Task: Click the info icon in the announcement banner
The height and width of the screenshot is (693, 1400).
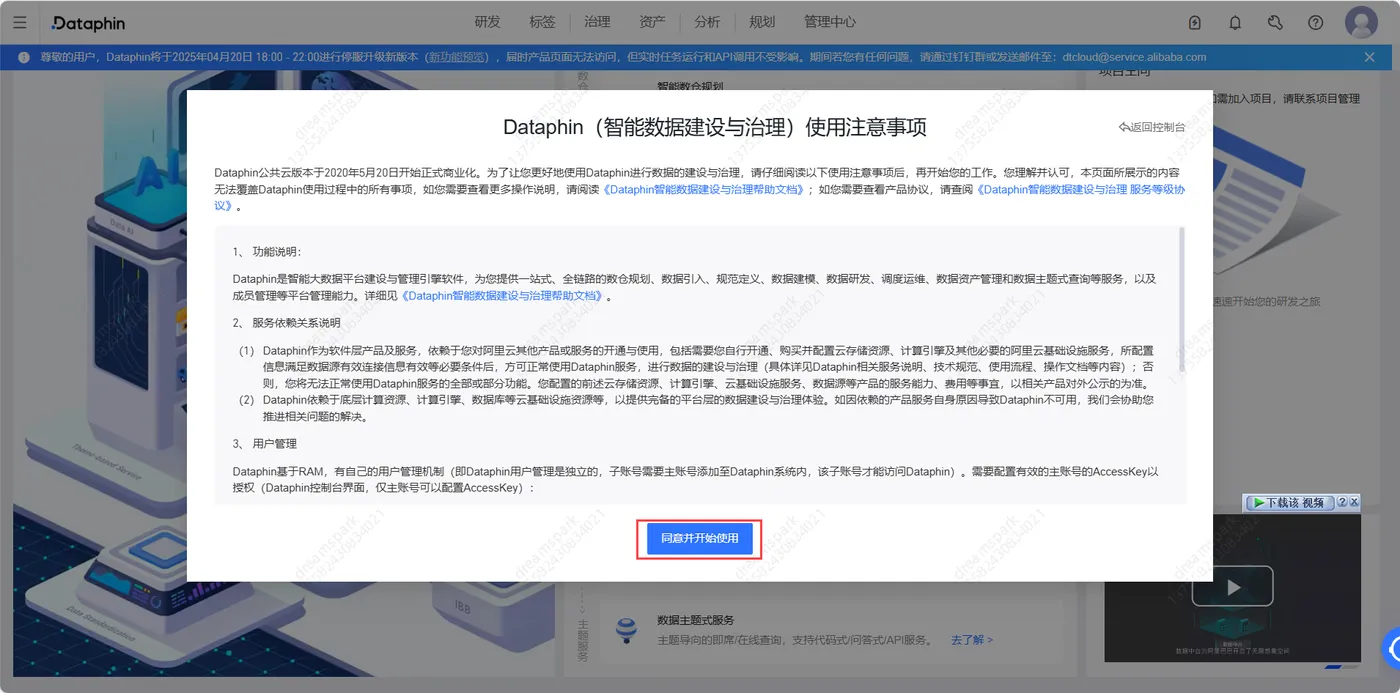Action: coord(25,57)
